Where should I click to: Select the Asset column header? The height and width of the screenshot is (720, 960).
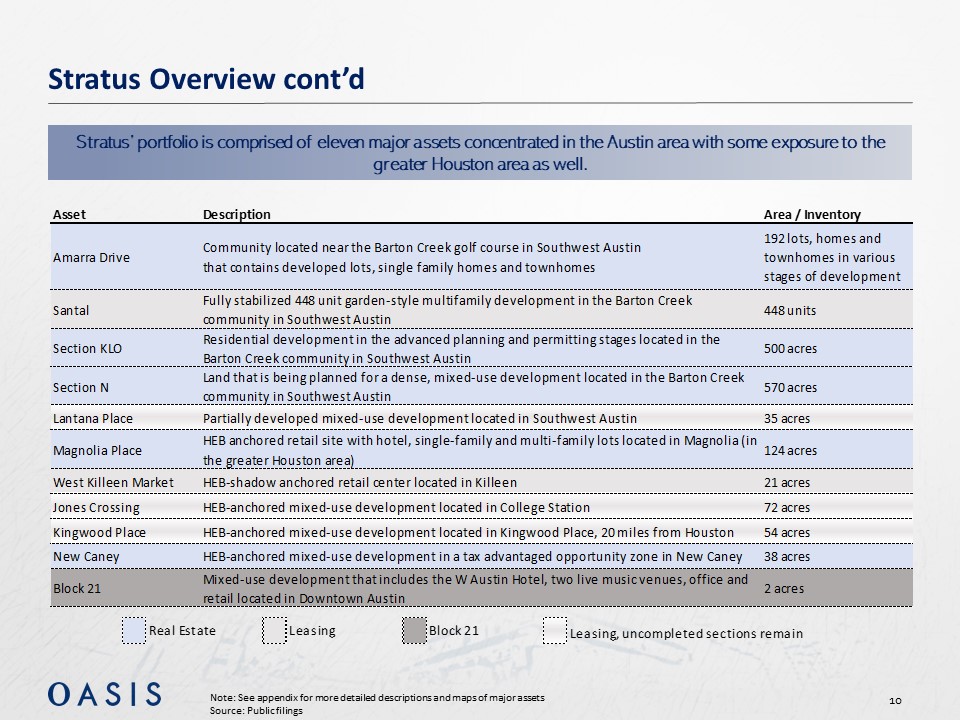pos(69,215)
